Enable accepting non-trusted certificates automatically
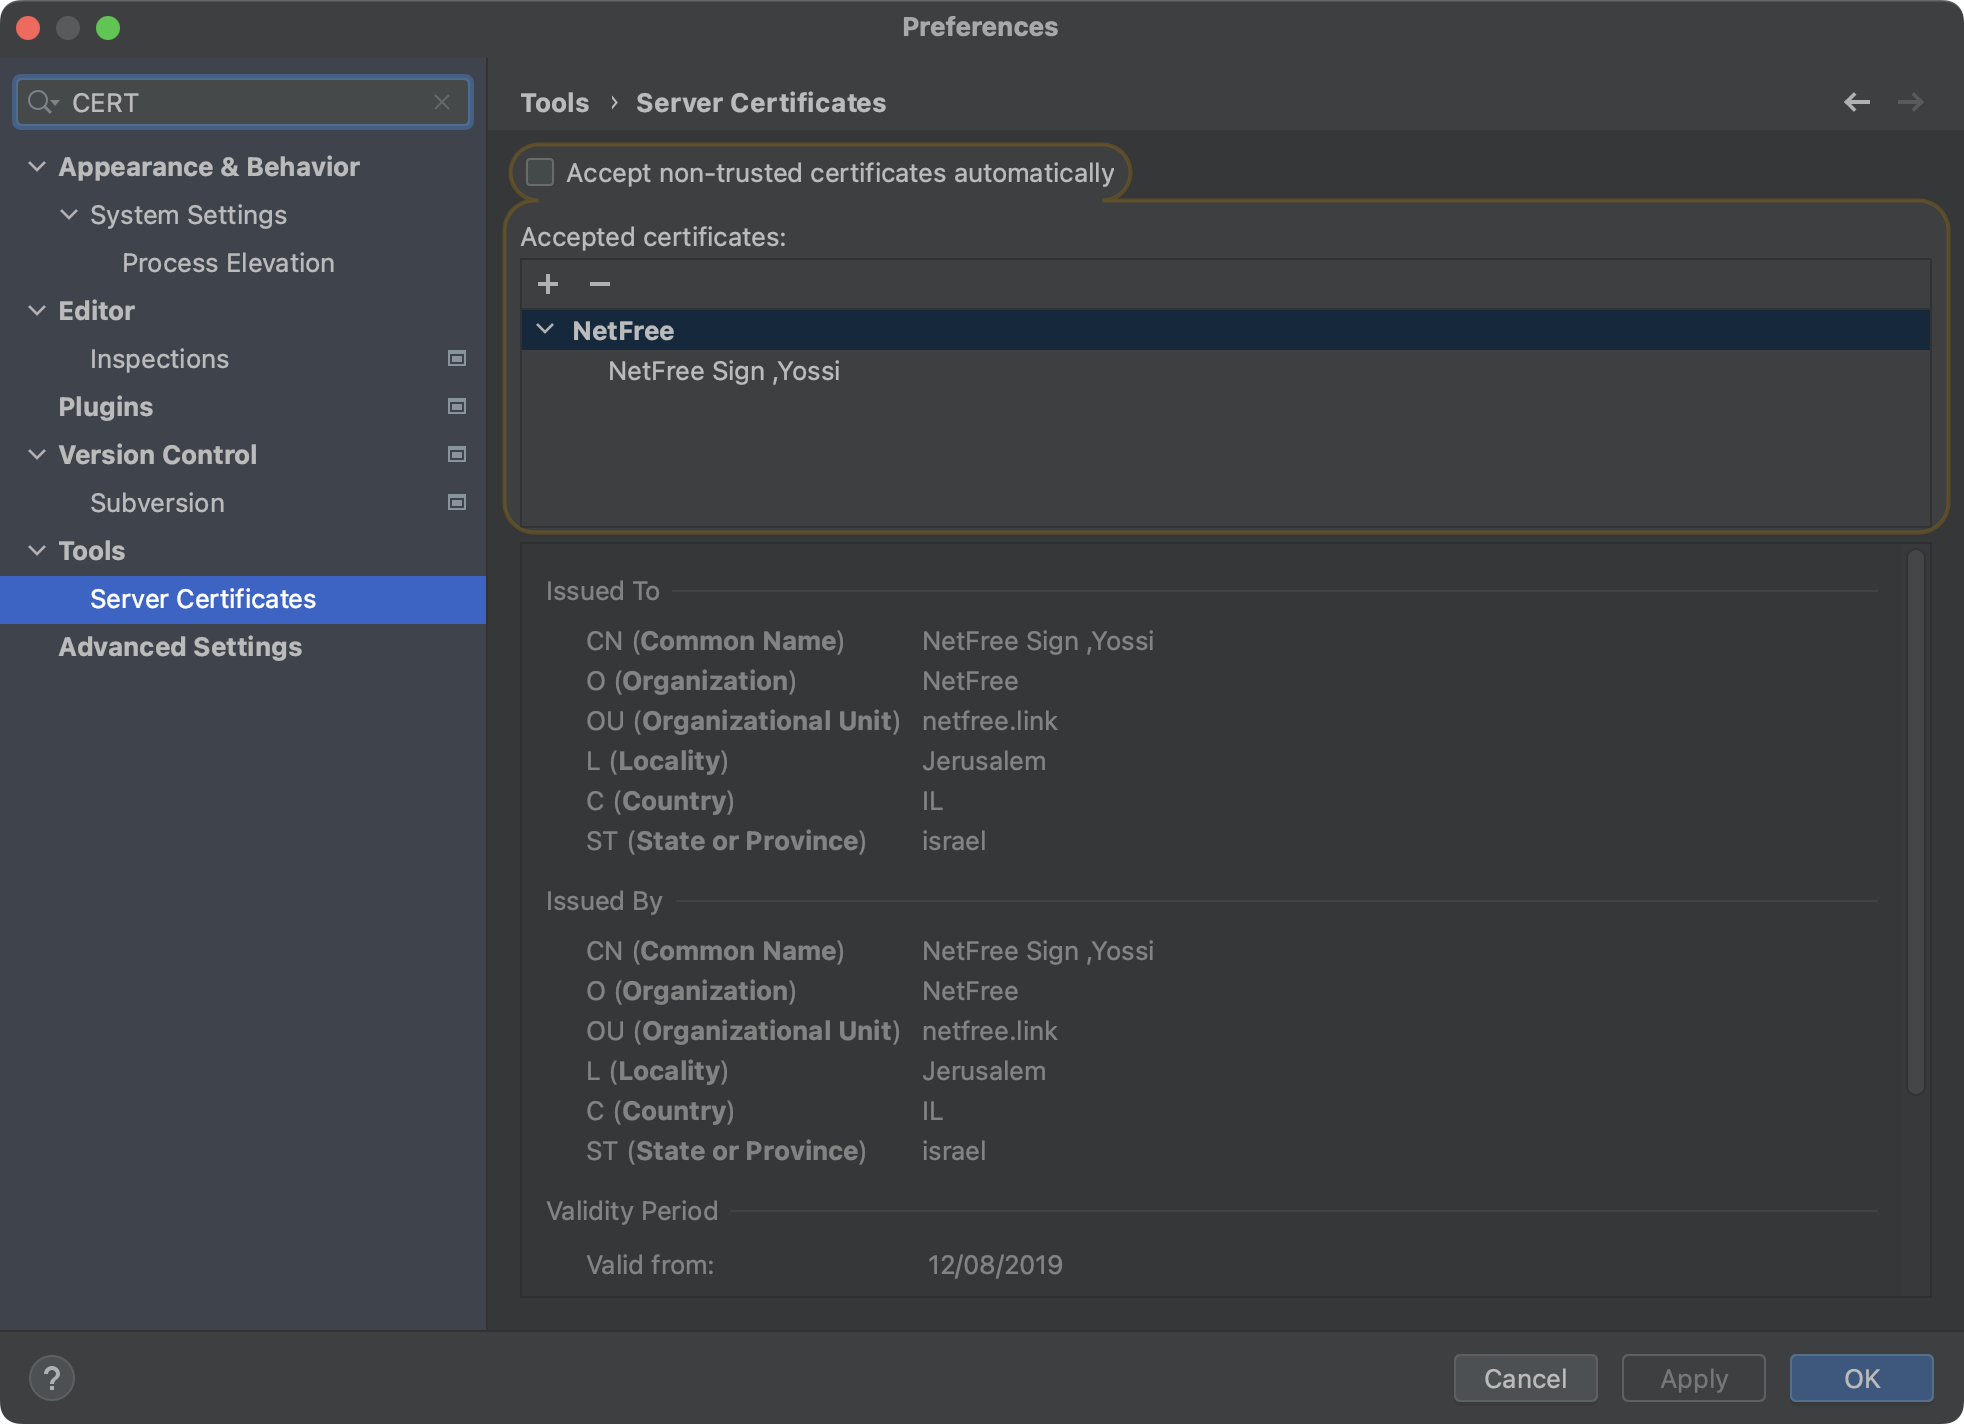The height and width of the screenshot is (1424, 1964). 540,172
